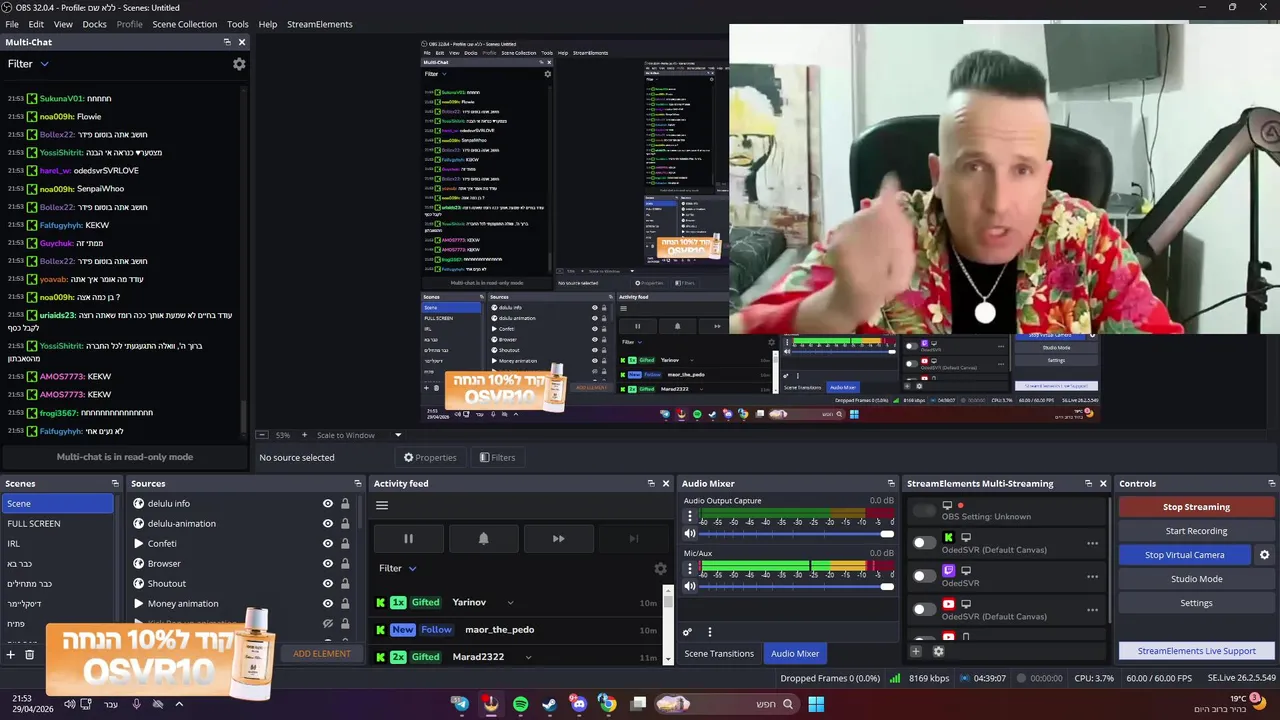Open advanced audio properties gears icon
This screenshot has height=720, width=1280.
click(x=687, y=632)
